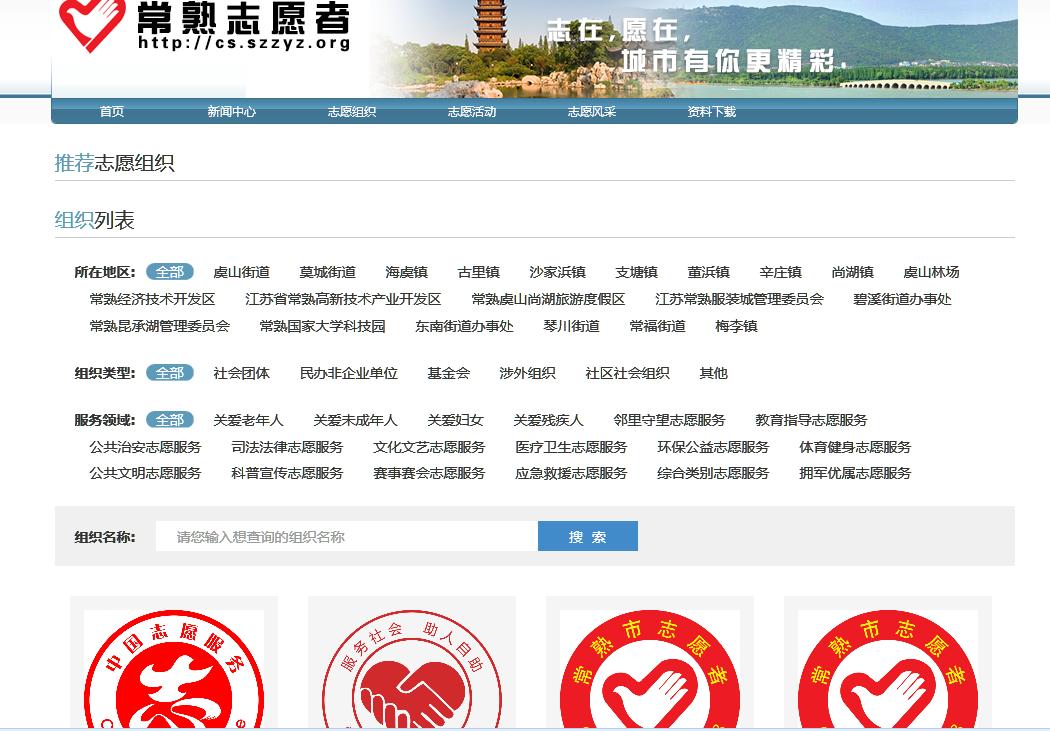This screenshot has width=1050, height=731.
Task: Pick 涉外组织 organization type
Action: pyautogui.click(x=528, y=373)
